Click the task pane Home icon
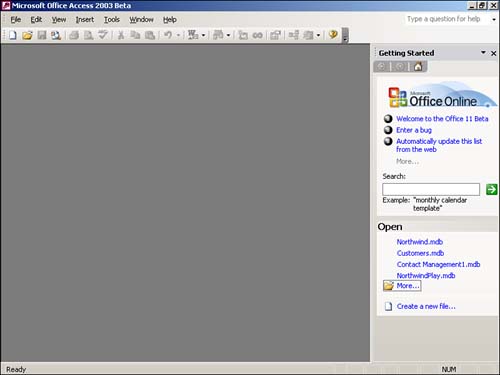The width and height of the screenshot is (500, 375). (x=418, y=67)
